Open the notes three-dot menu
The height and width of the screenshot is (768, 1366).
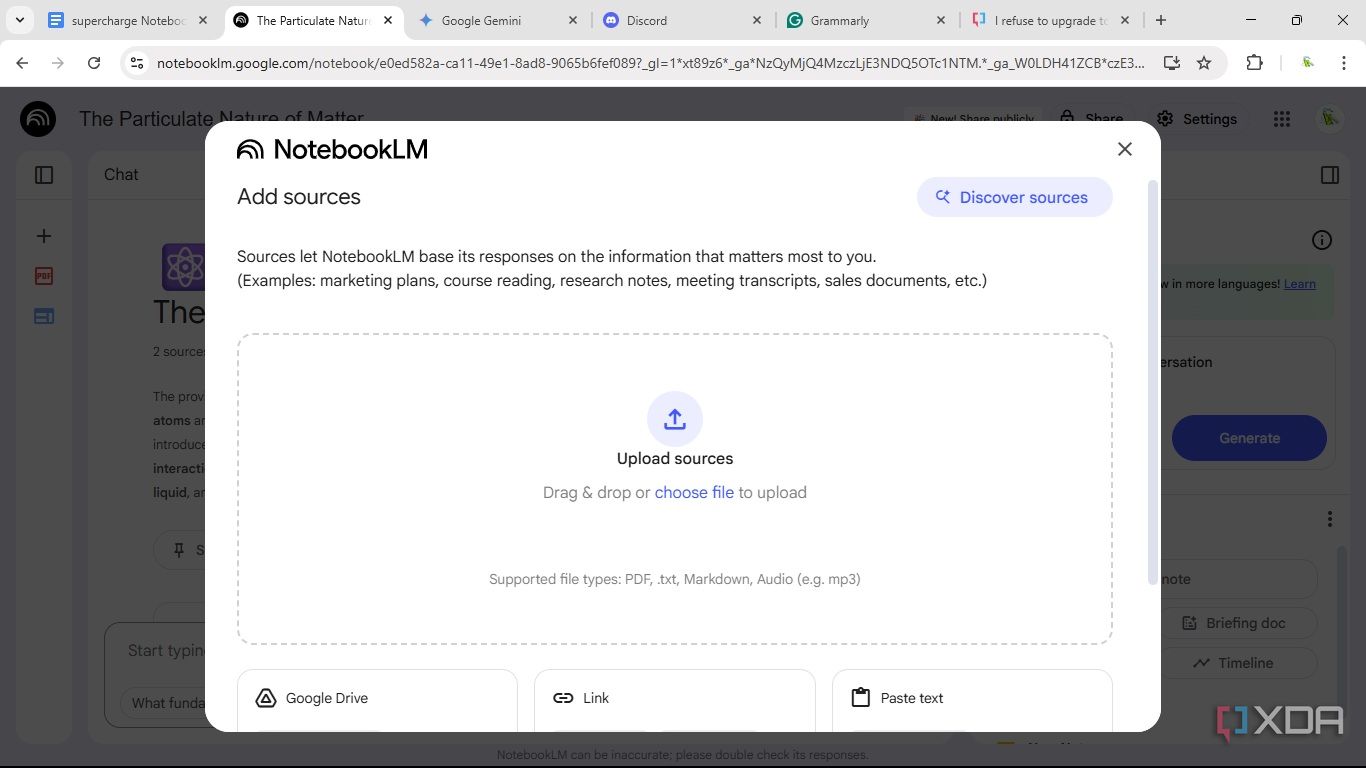click(x=1330, y=519)
